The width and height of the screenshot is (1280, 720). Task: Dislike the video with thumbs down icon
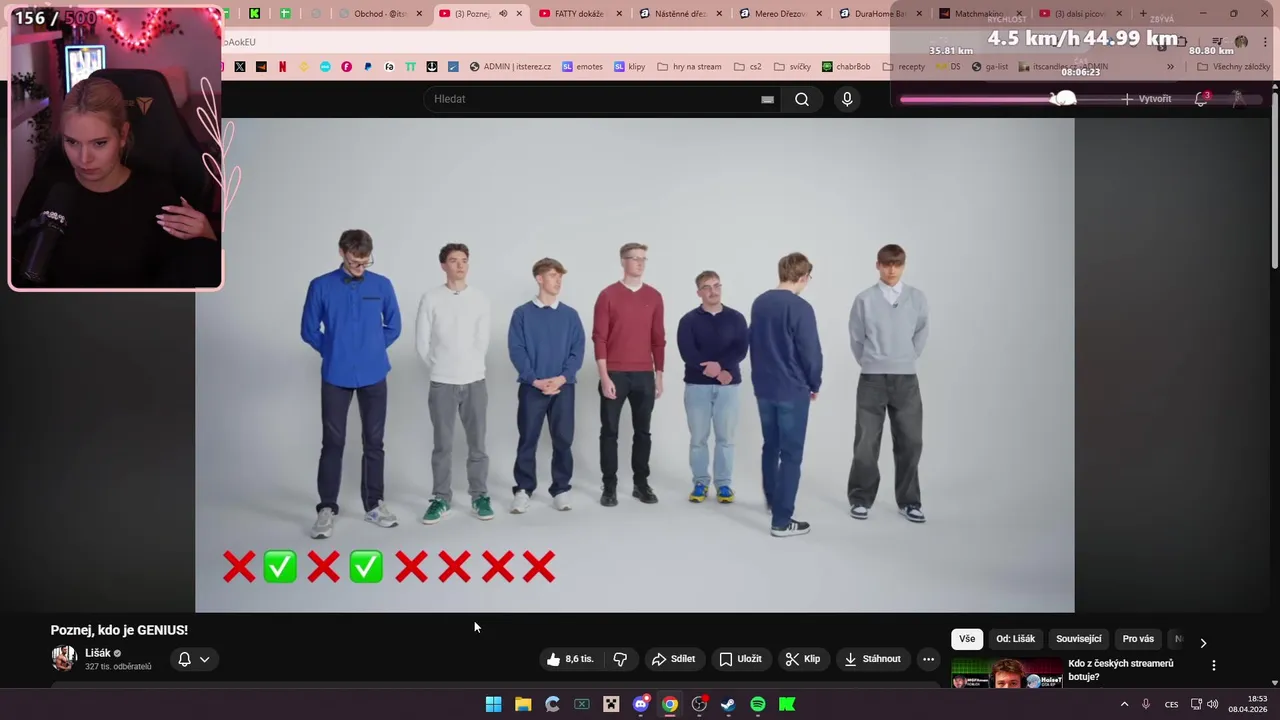(x=620, y=659)
